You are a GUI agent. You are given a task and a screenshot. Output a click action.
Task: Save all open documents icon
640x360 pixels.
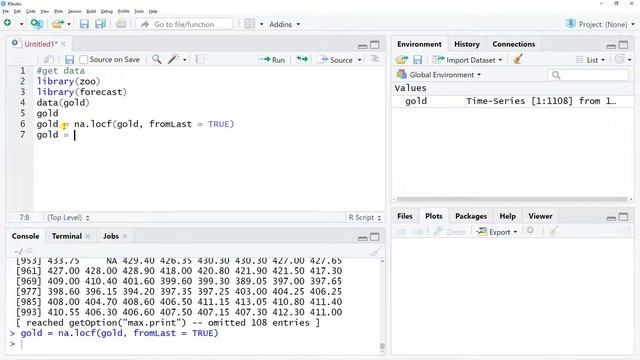(x=100, y=24)
